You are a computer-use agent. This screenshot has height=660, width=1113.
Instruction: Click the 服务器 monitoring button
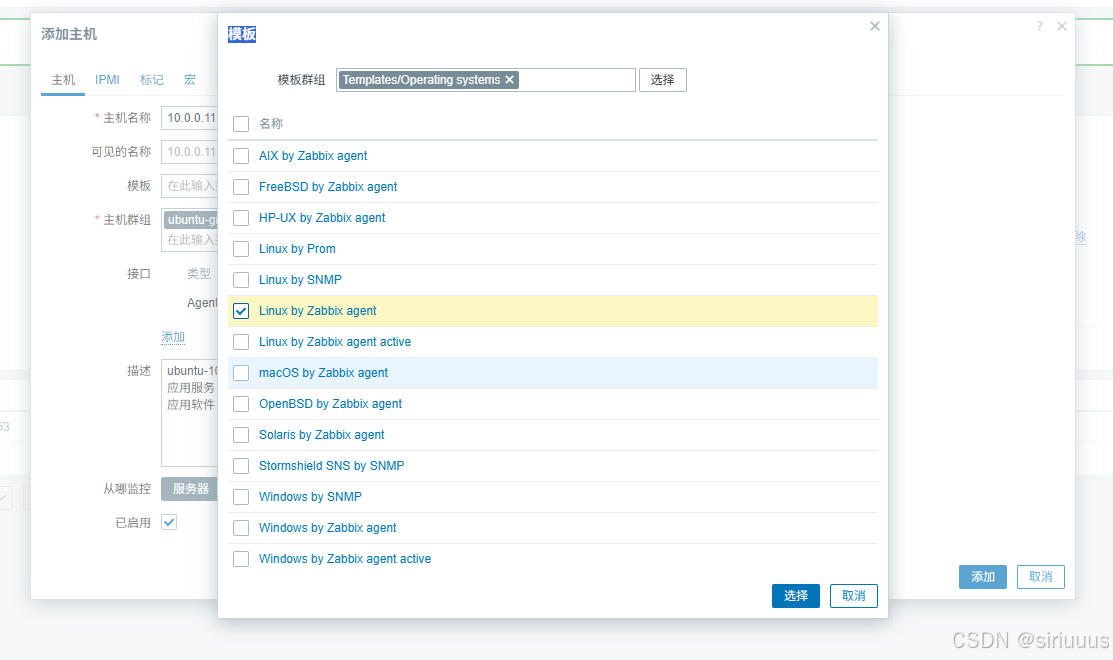click(190, 489)
